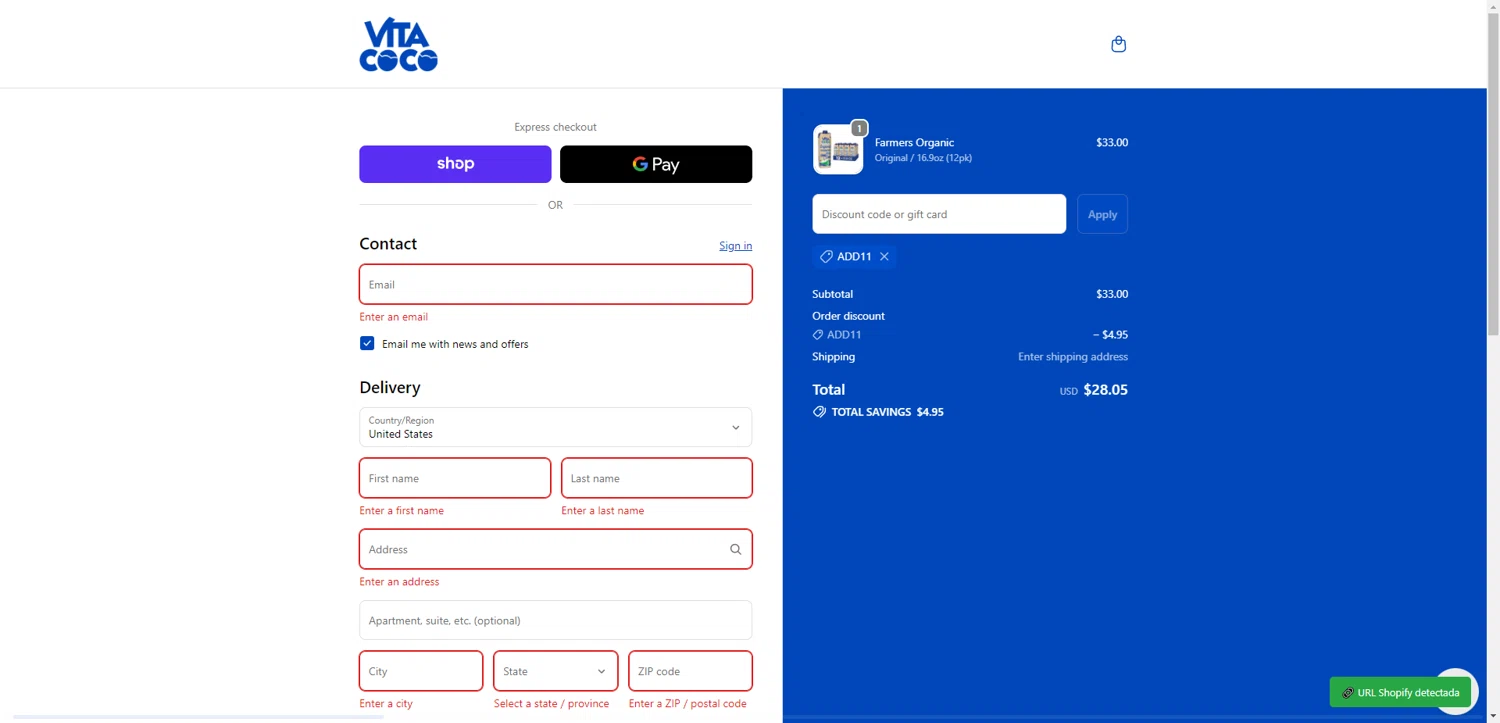Click the Apply discount button

[1102, 214]
